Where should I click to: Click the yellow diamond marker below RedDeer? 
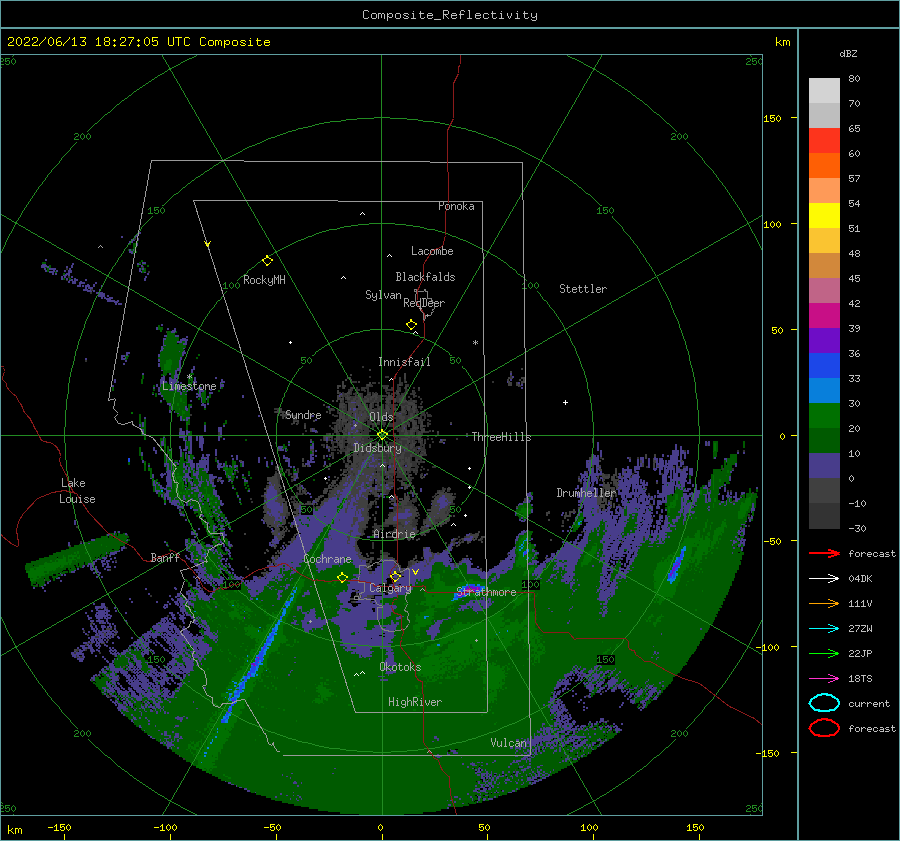point(412,325)
